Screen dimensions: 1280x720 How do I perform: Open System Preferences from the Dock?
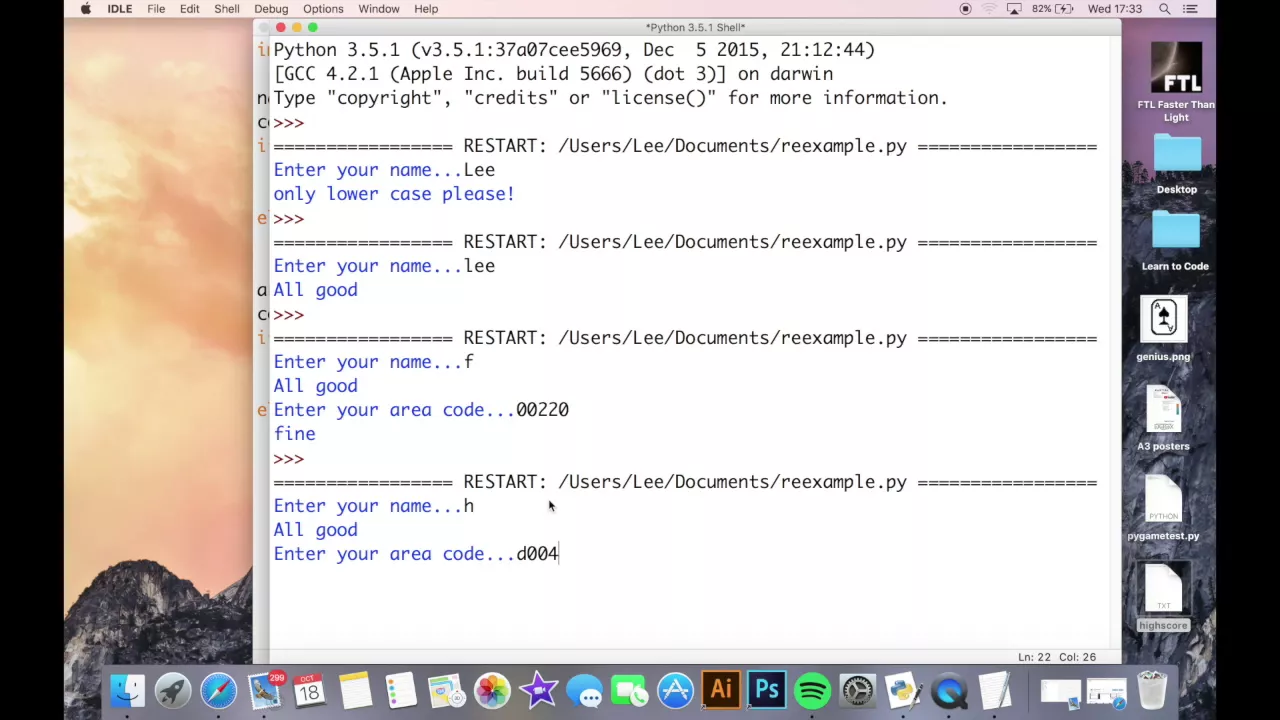pyautogui.click(x=858, y=691)
